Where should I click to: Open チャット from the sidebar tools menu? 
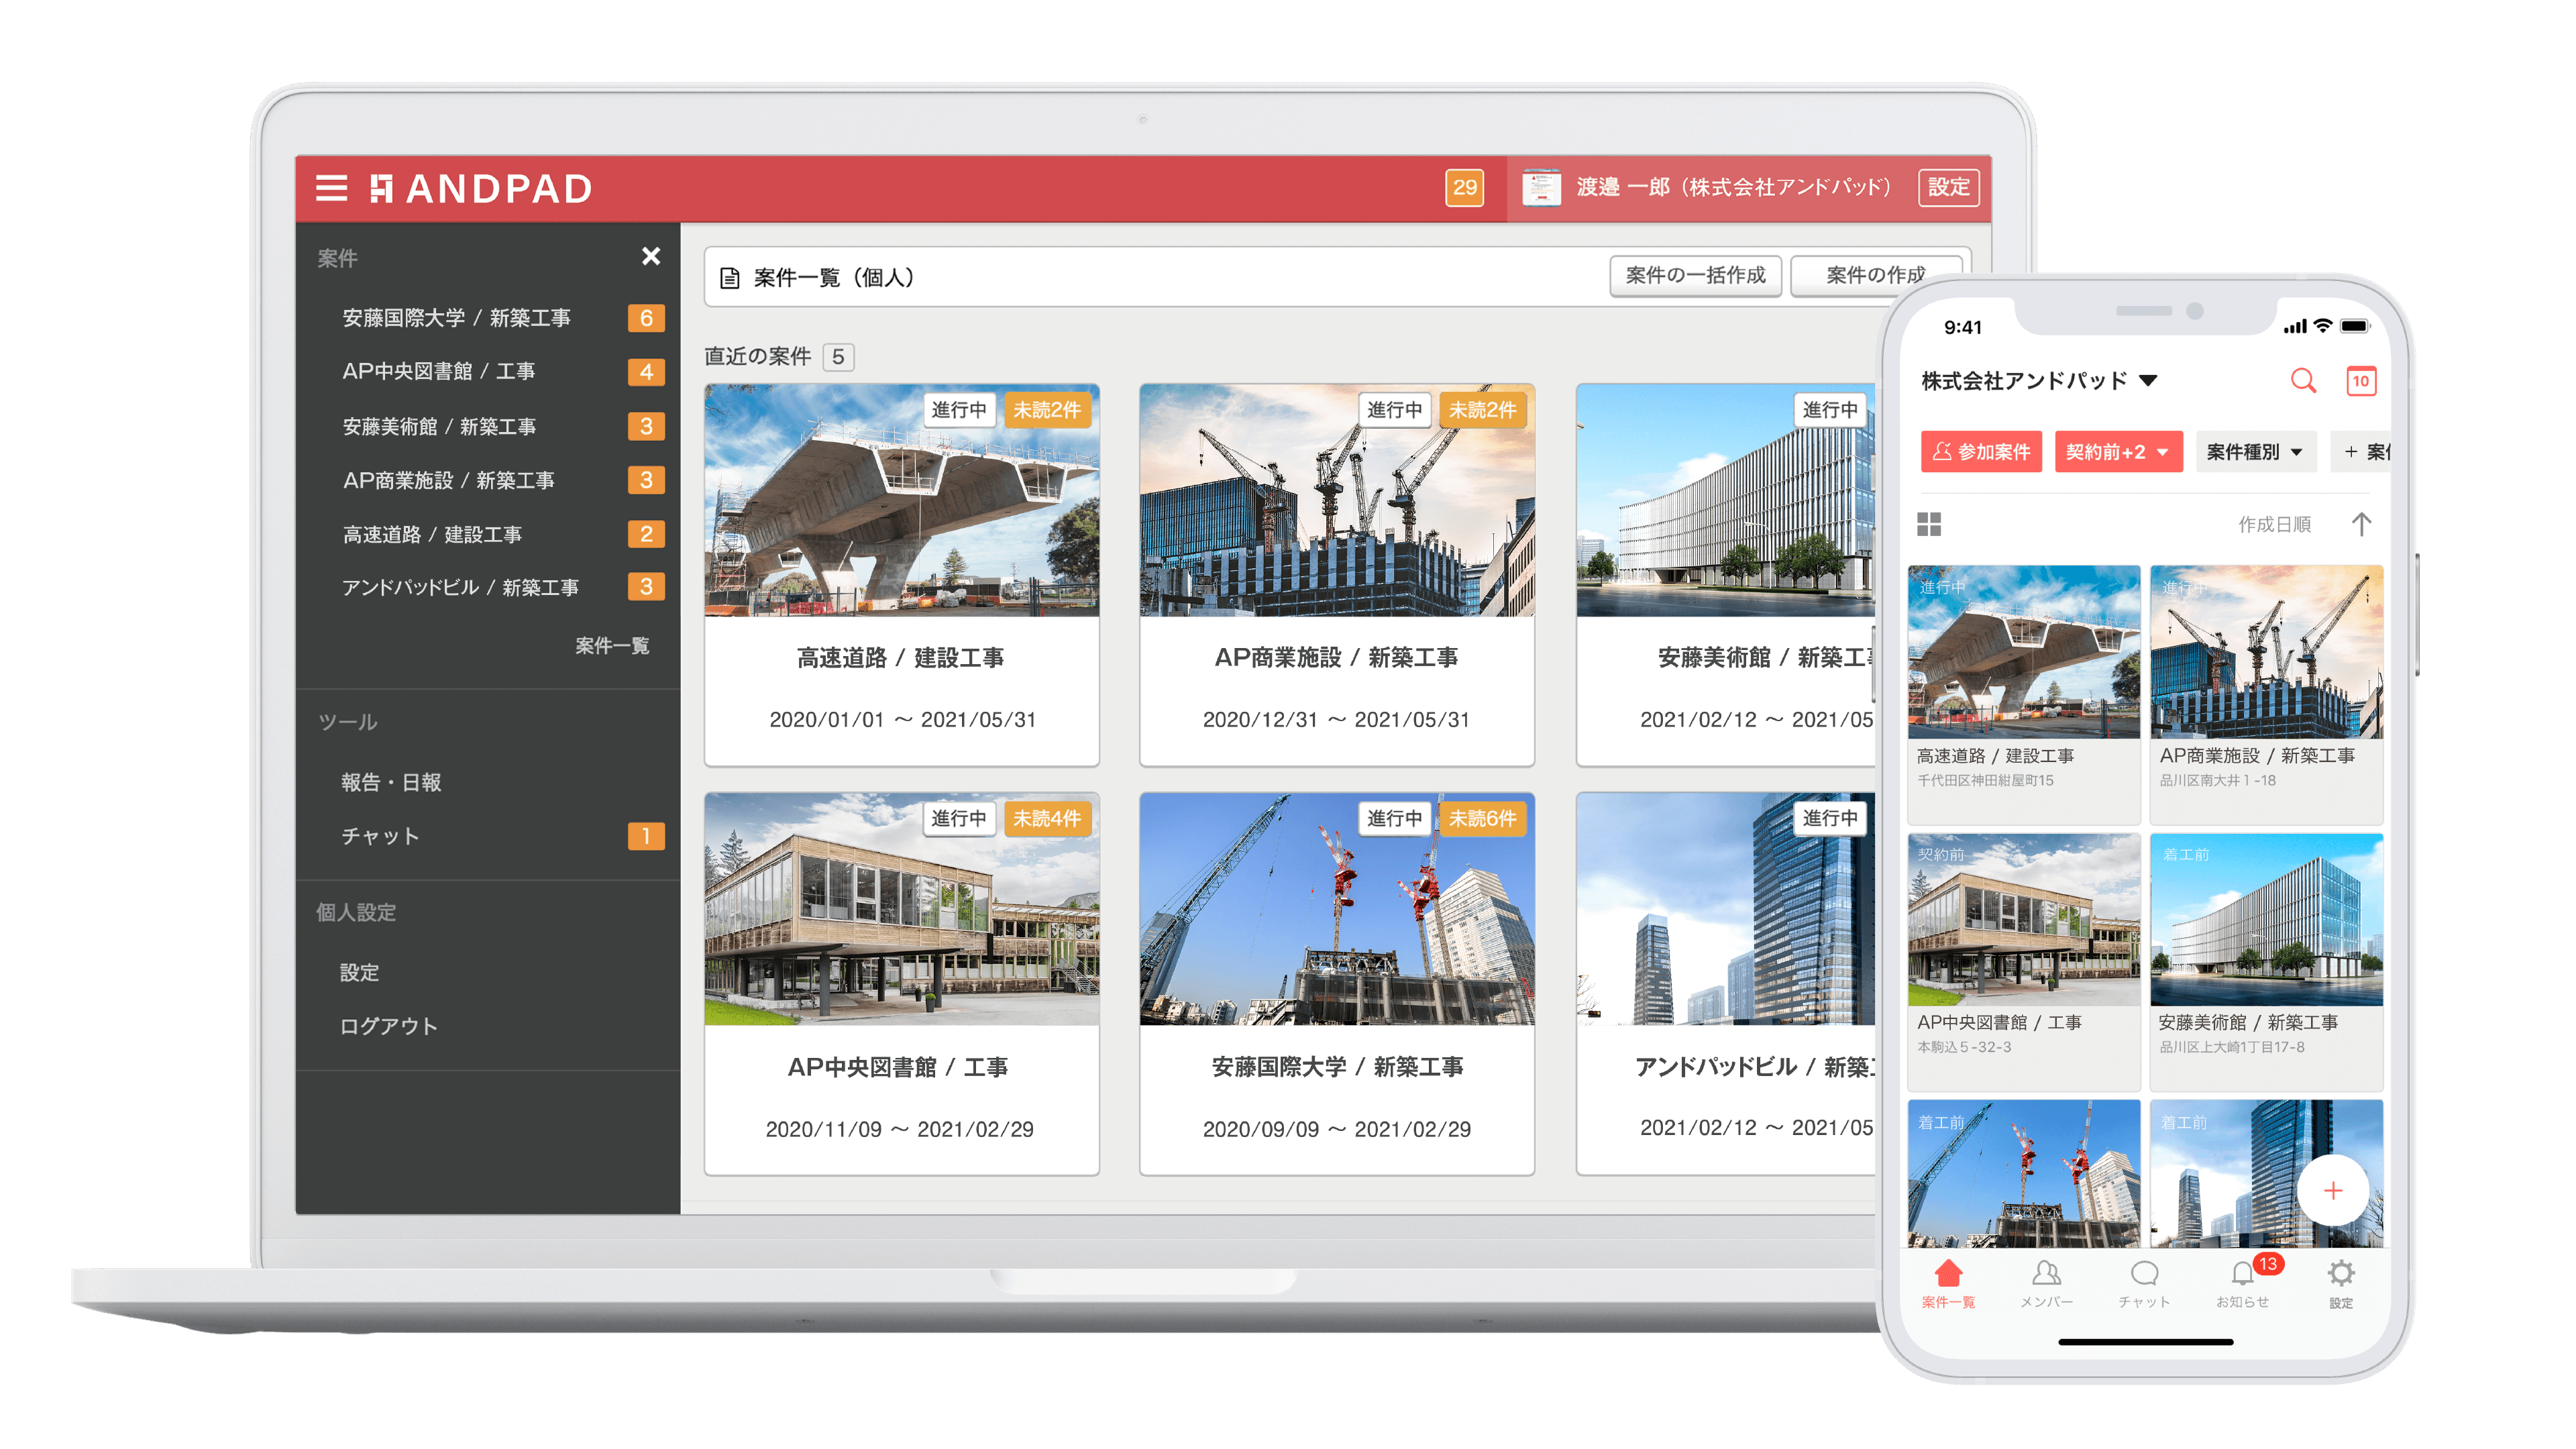[x=380, y=837]
